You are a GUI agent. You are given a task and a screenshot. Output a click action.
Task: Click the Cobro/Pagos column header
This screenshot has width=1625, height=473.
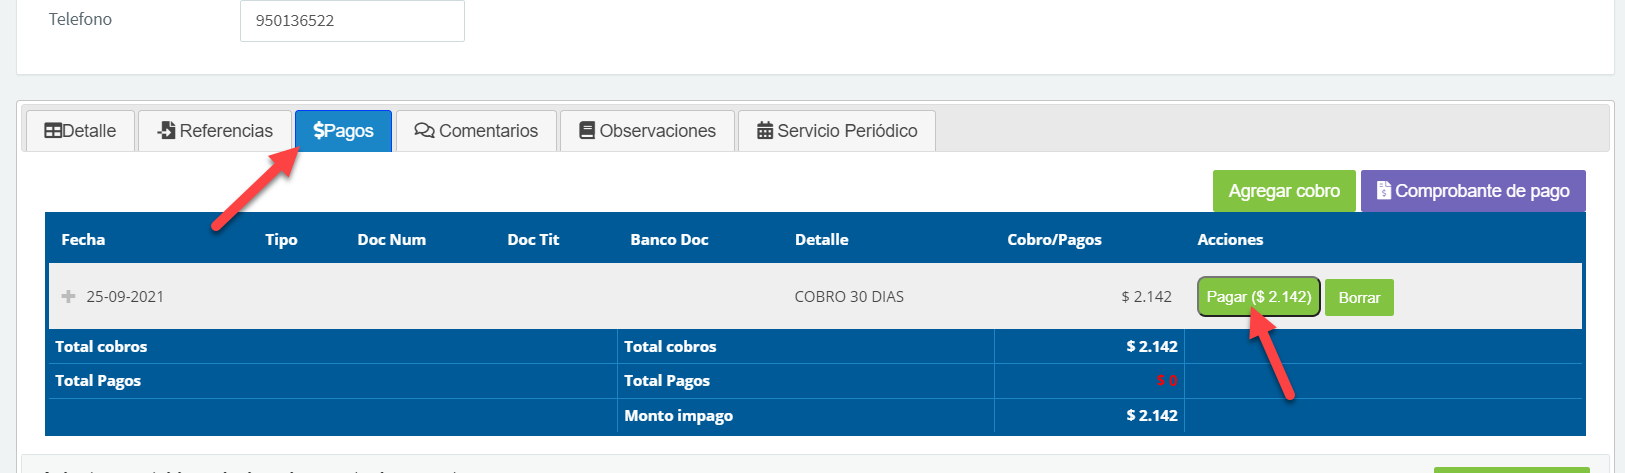coord(1054,240)
